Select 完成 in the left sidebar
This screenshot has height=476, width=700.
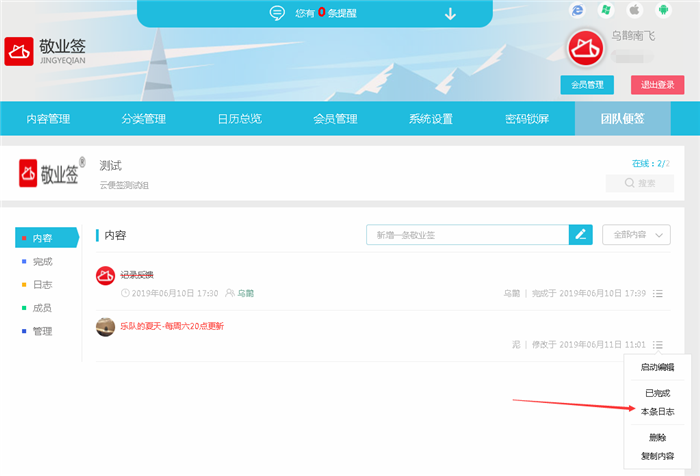point(42,261)
